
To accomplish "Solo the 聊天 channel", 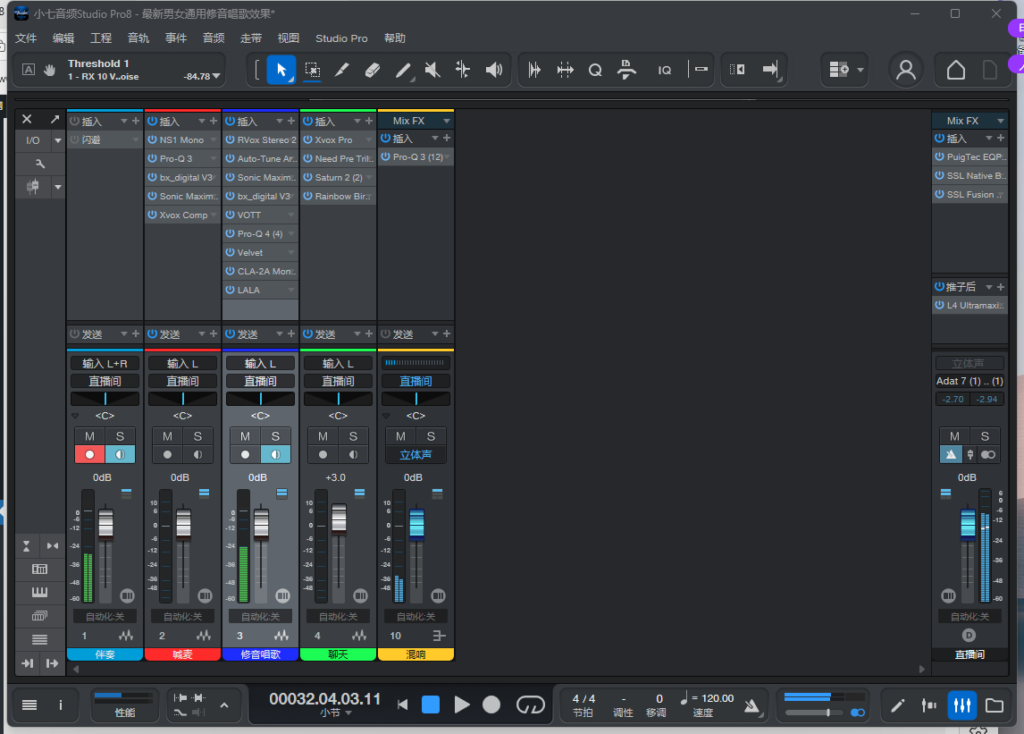I will pyautogui.click(x=354, y=436).
